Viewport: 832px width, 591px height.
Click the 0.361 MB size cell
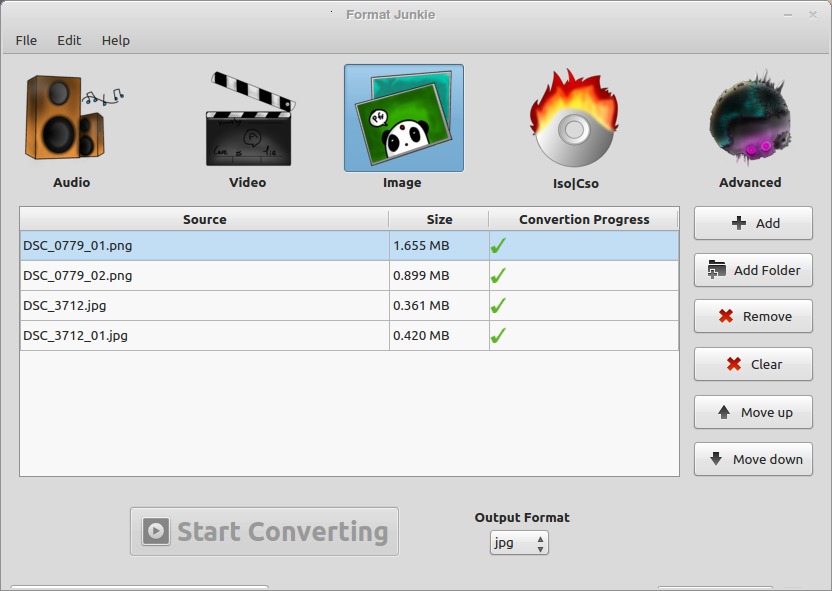pos(439,306)
